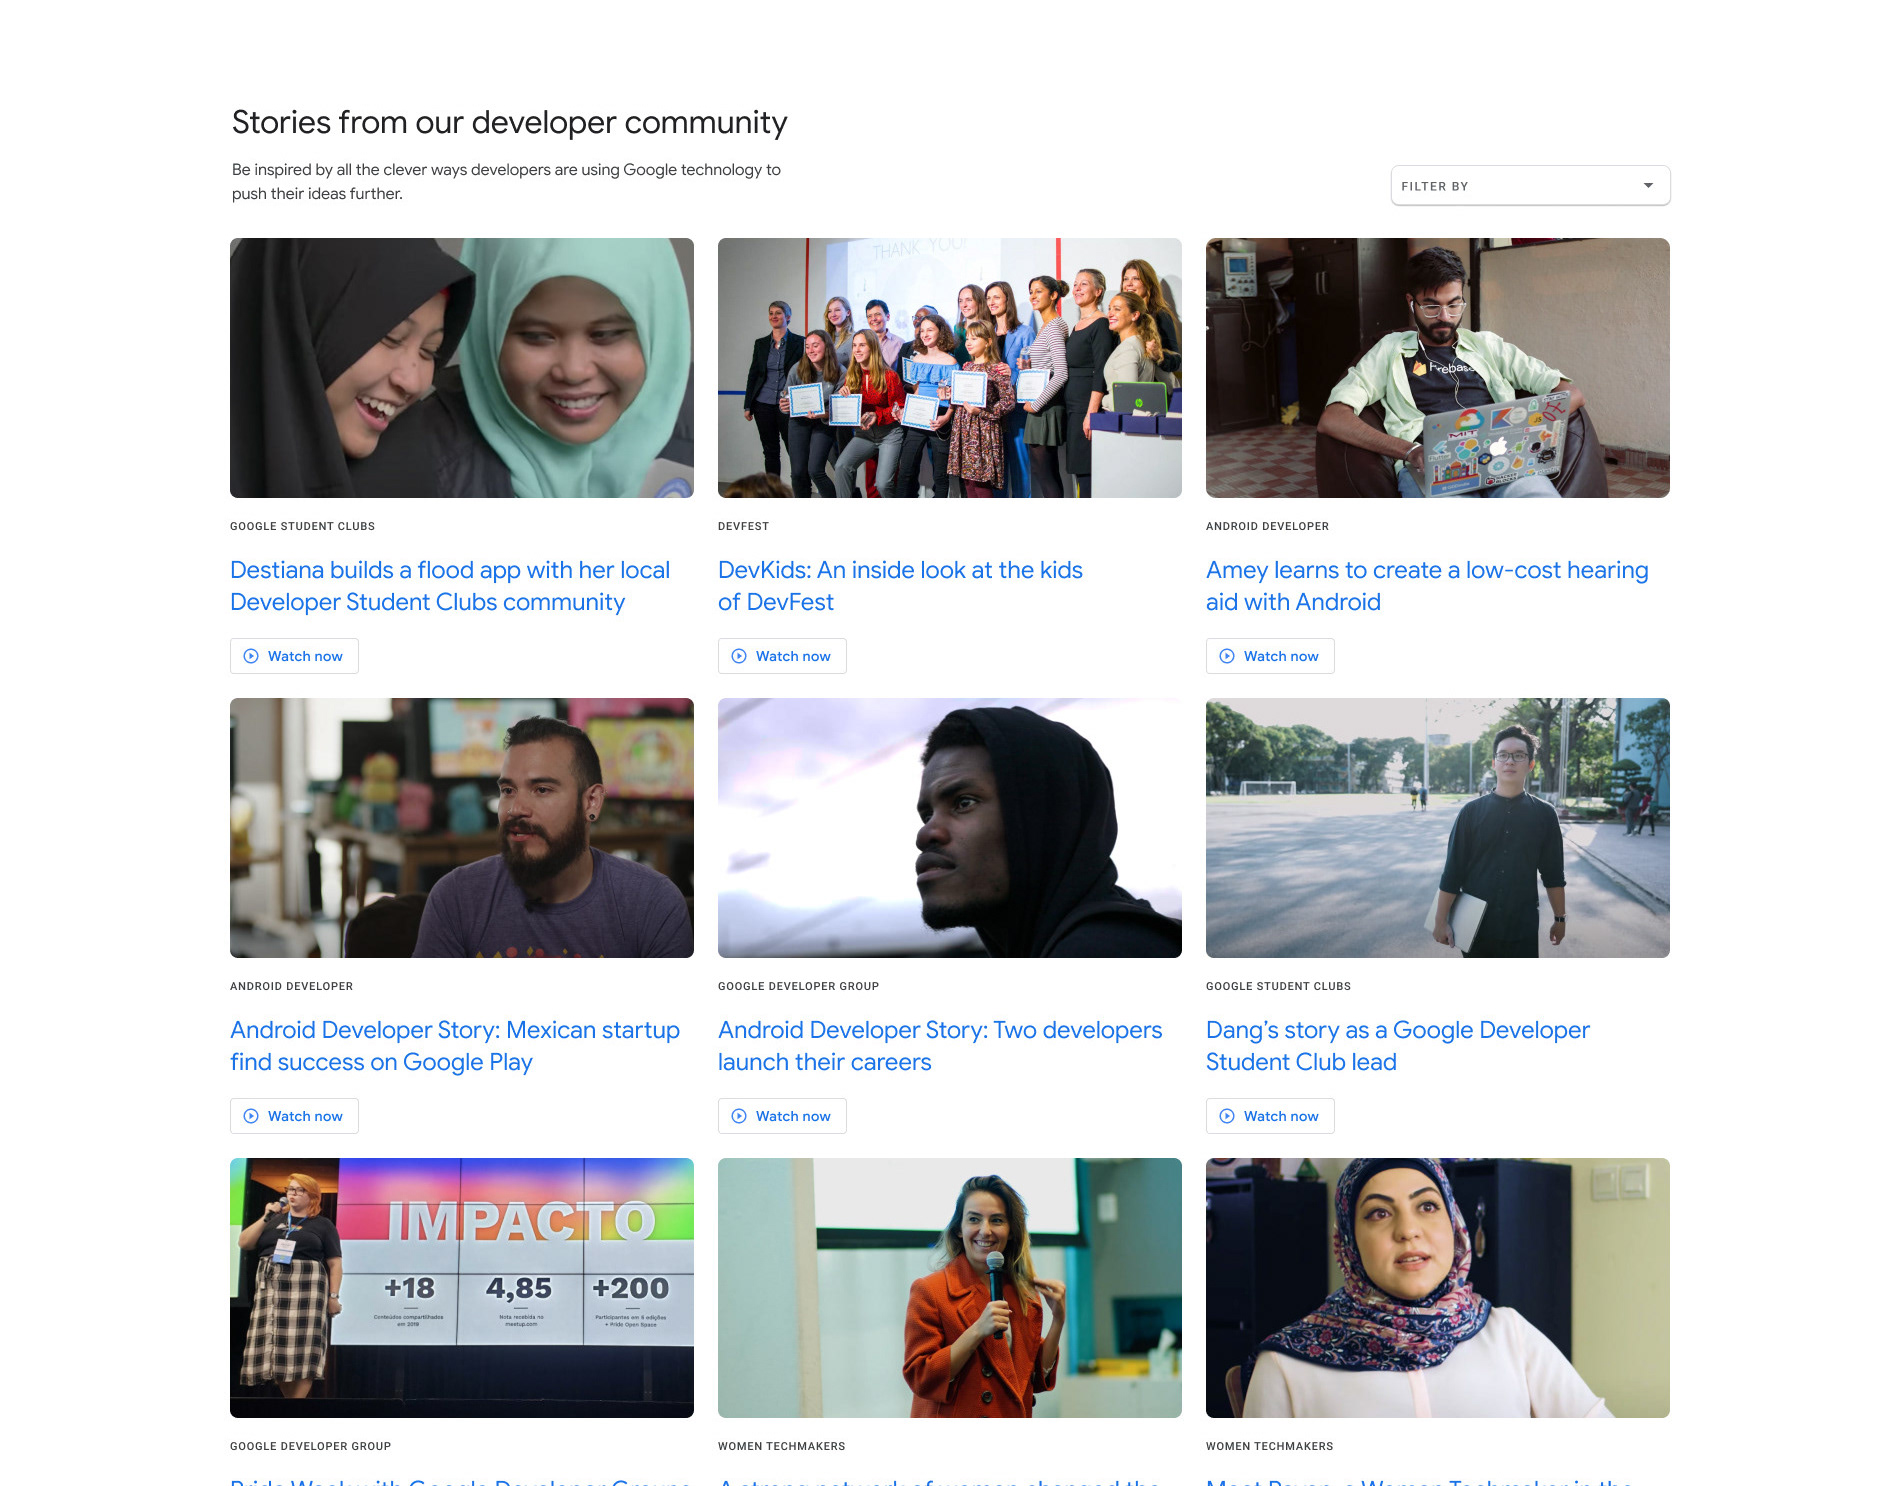Watch now: Two developers launch careers
This screenshot has width=1900, height=1486.
tap(782, 1116)
